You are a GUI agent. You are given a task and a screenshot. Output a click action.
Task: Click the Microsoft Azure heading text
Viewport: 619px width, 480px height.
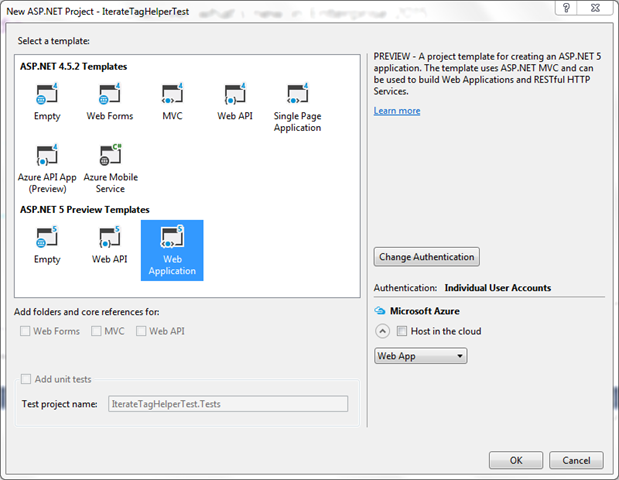click(425, 311)
